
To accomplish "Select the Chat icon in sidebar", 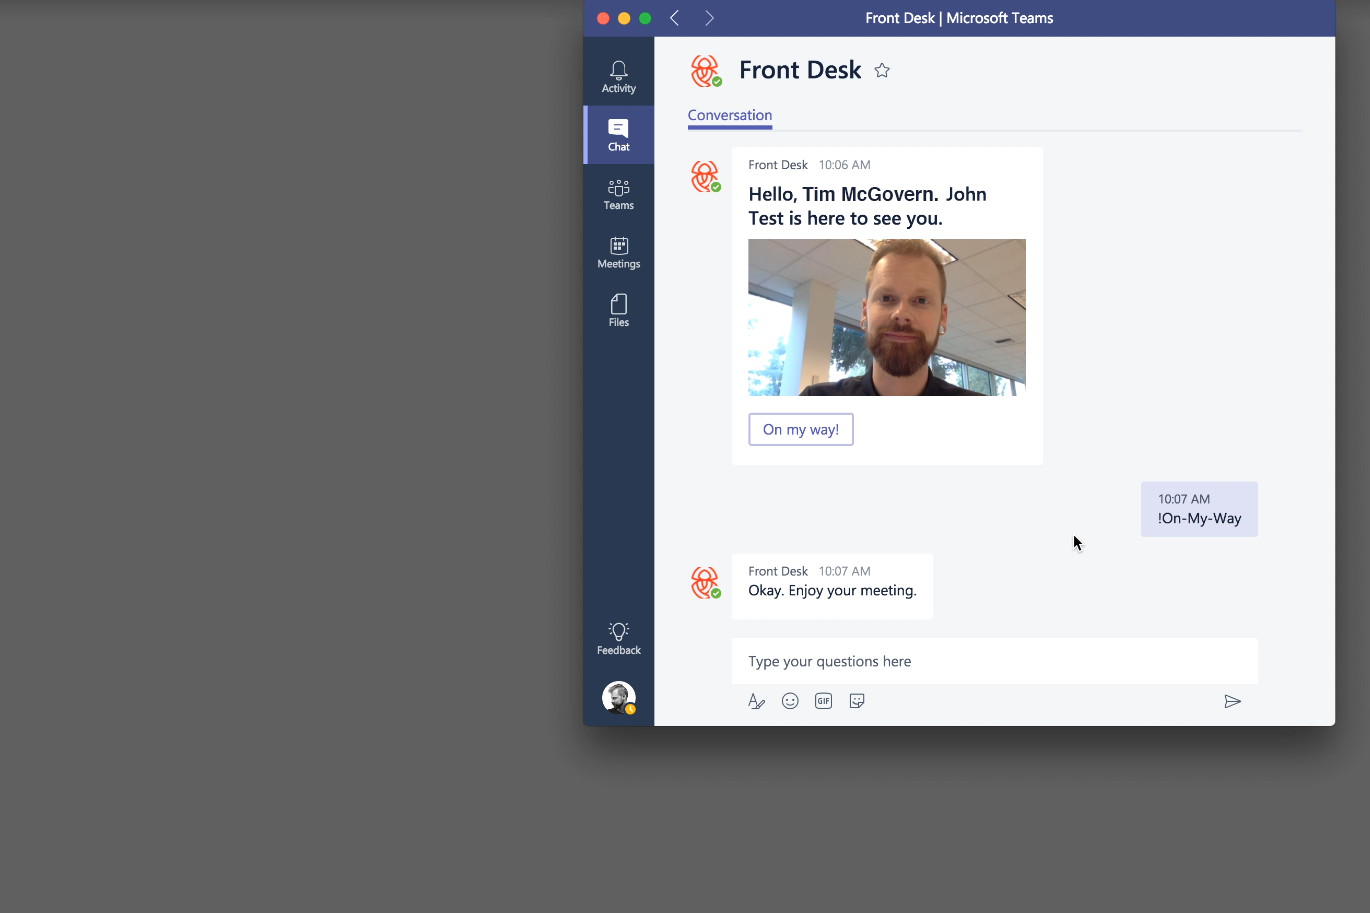I will pos(618,135).
